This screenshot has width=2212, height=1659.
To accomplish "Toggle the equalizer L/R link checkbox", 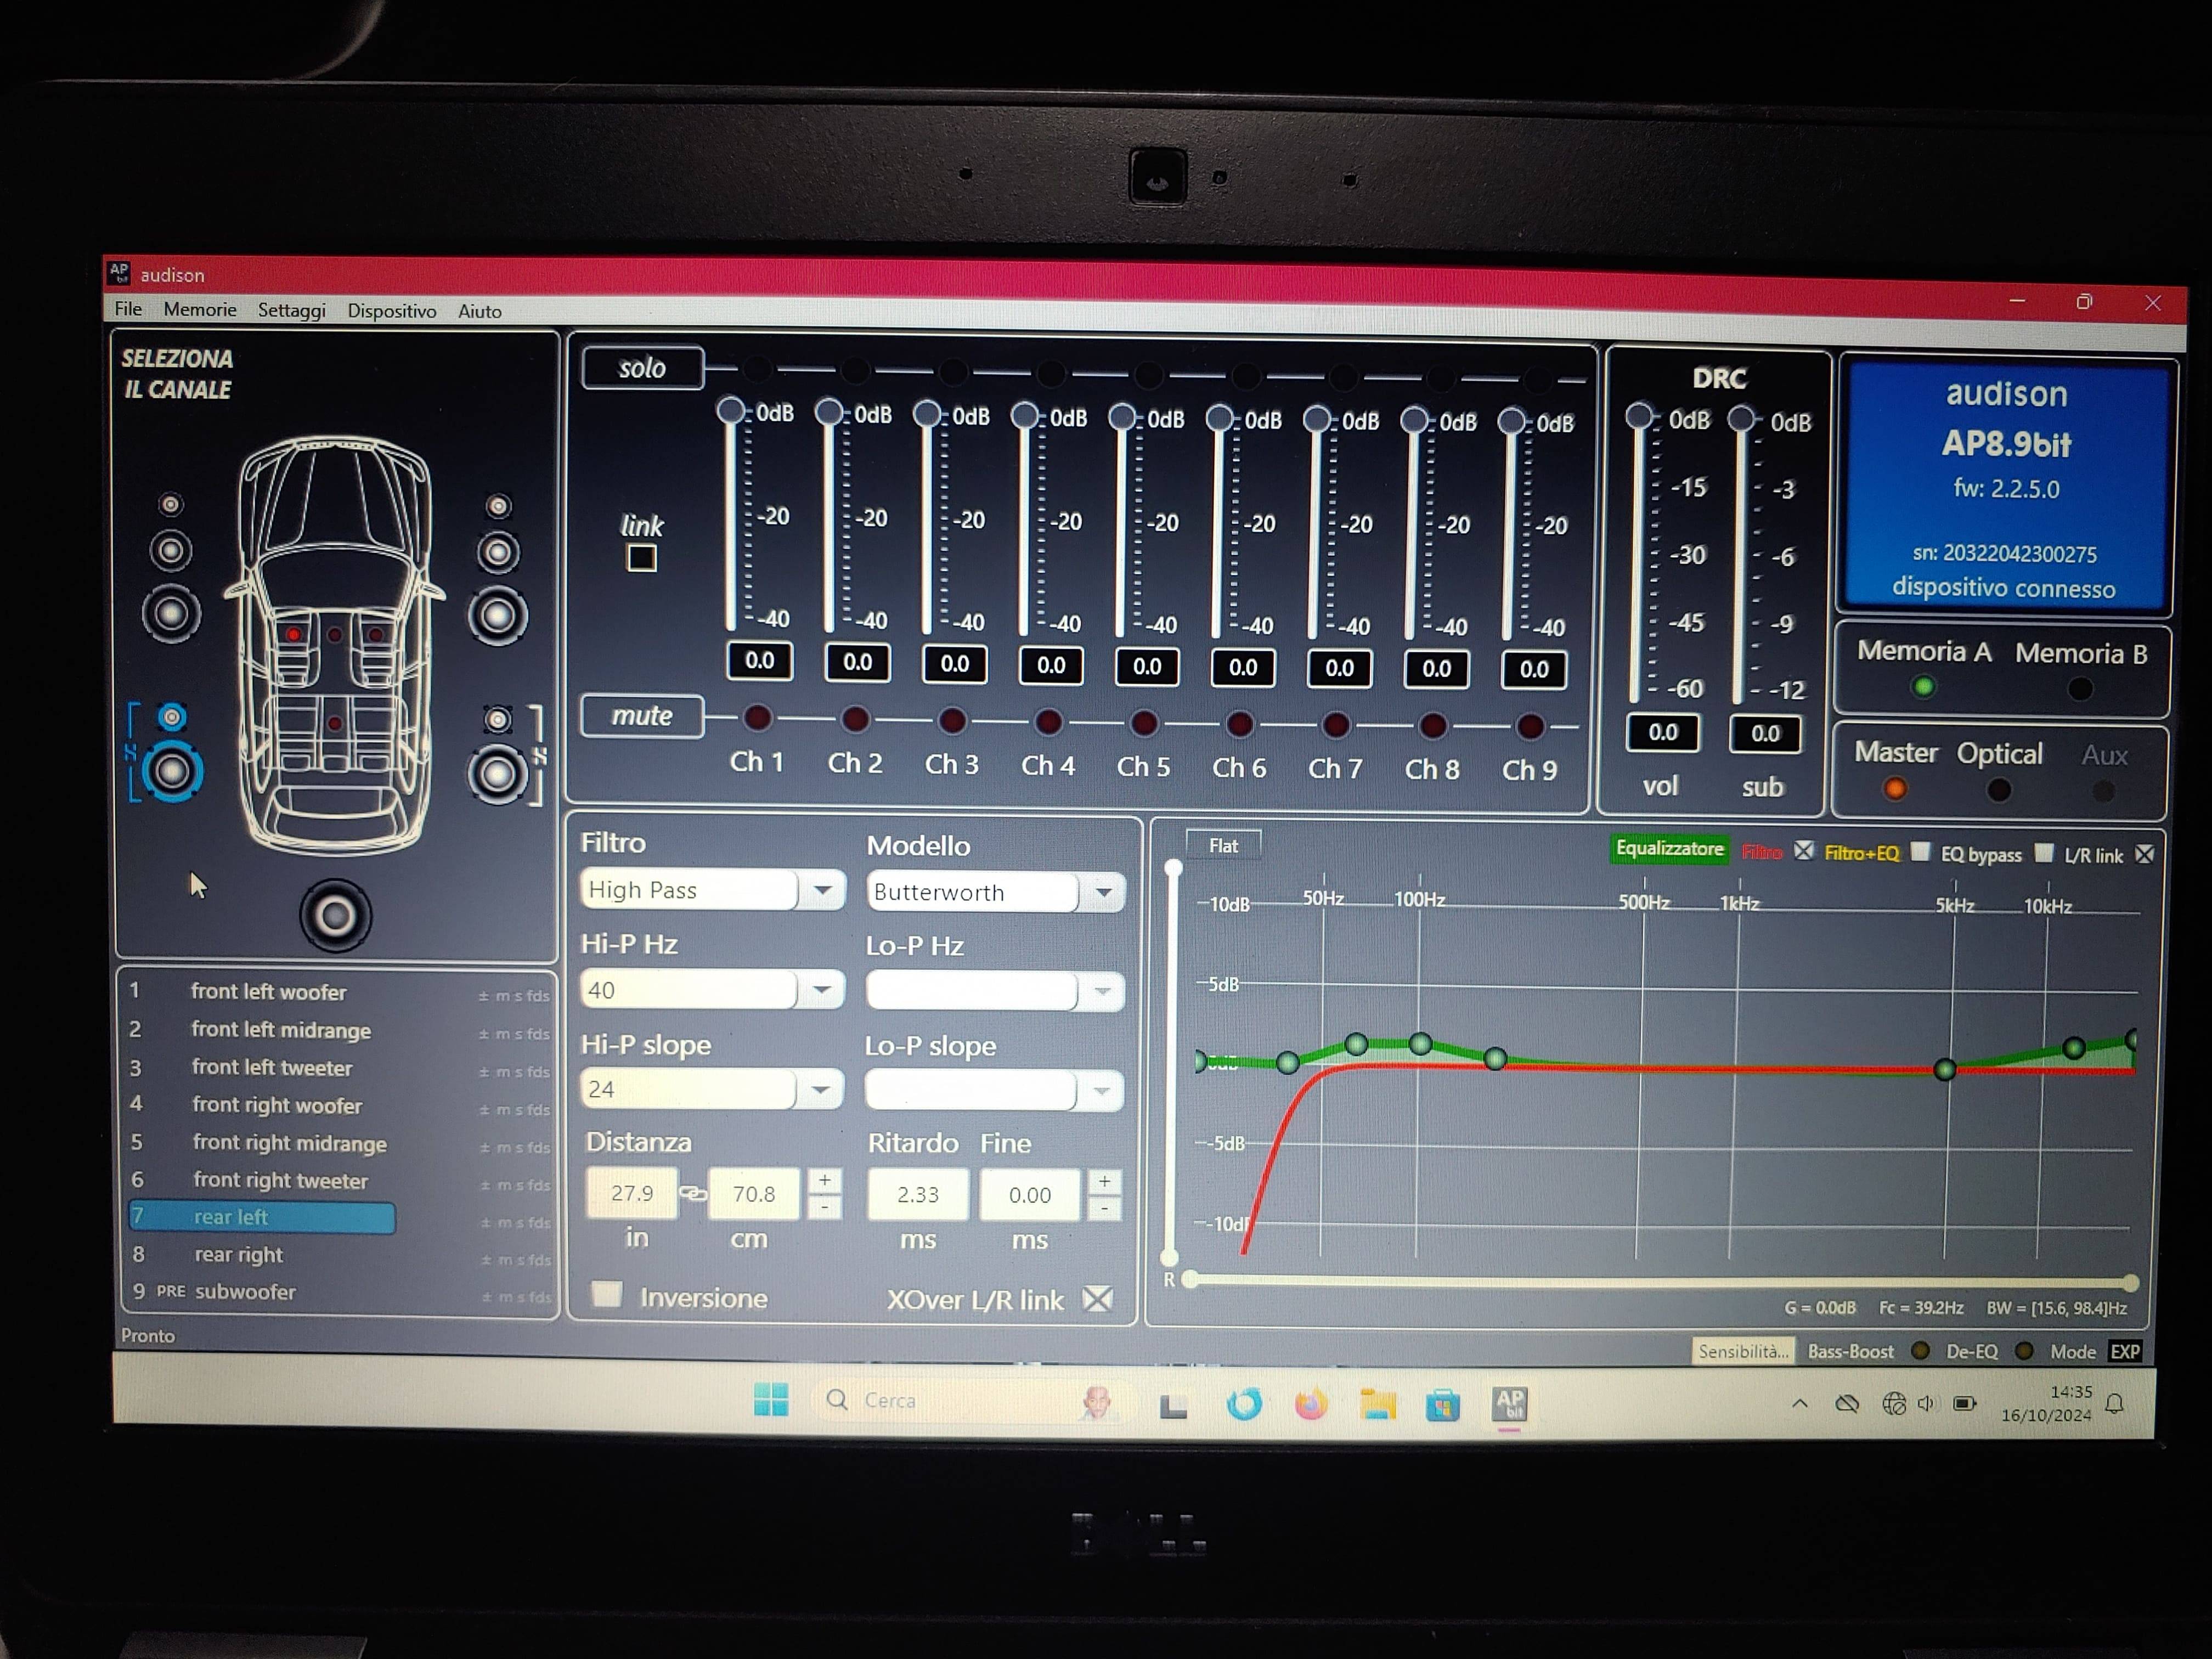I will (x=2144, y=854).
